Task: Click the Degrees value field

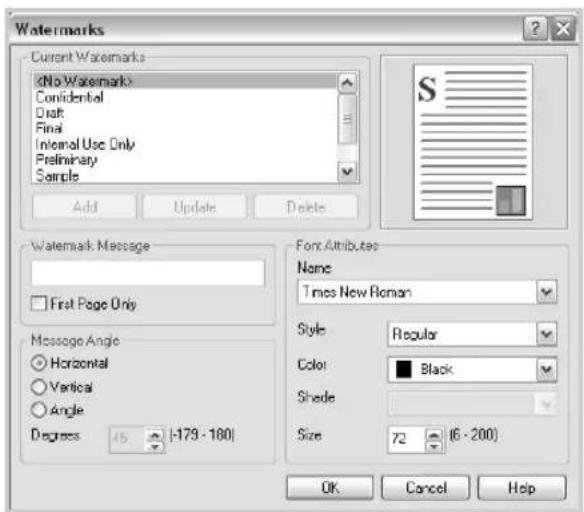Action: 128,439
